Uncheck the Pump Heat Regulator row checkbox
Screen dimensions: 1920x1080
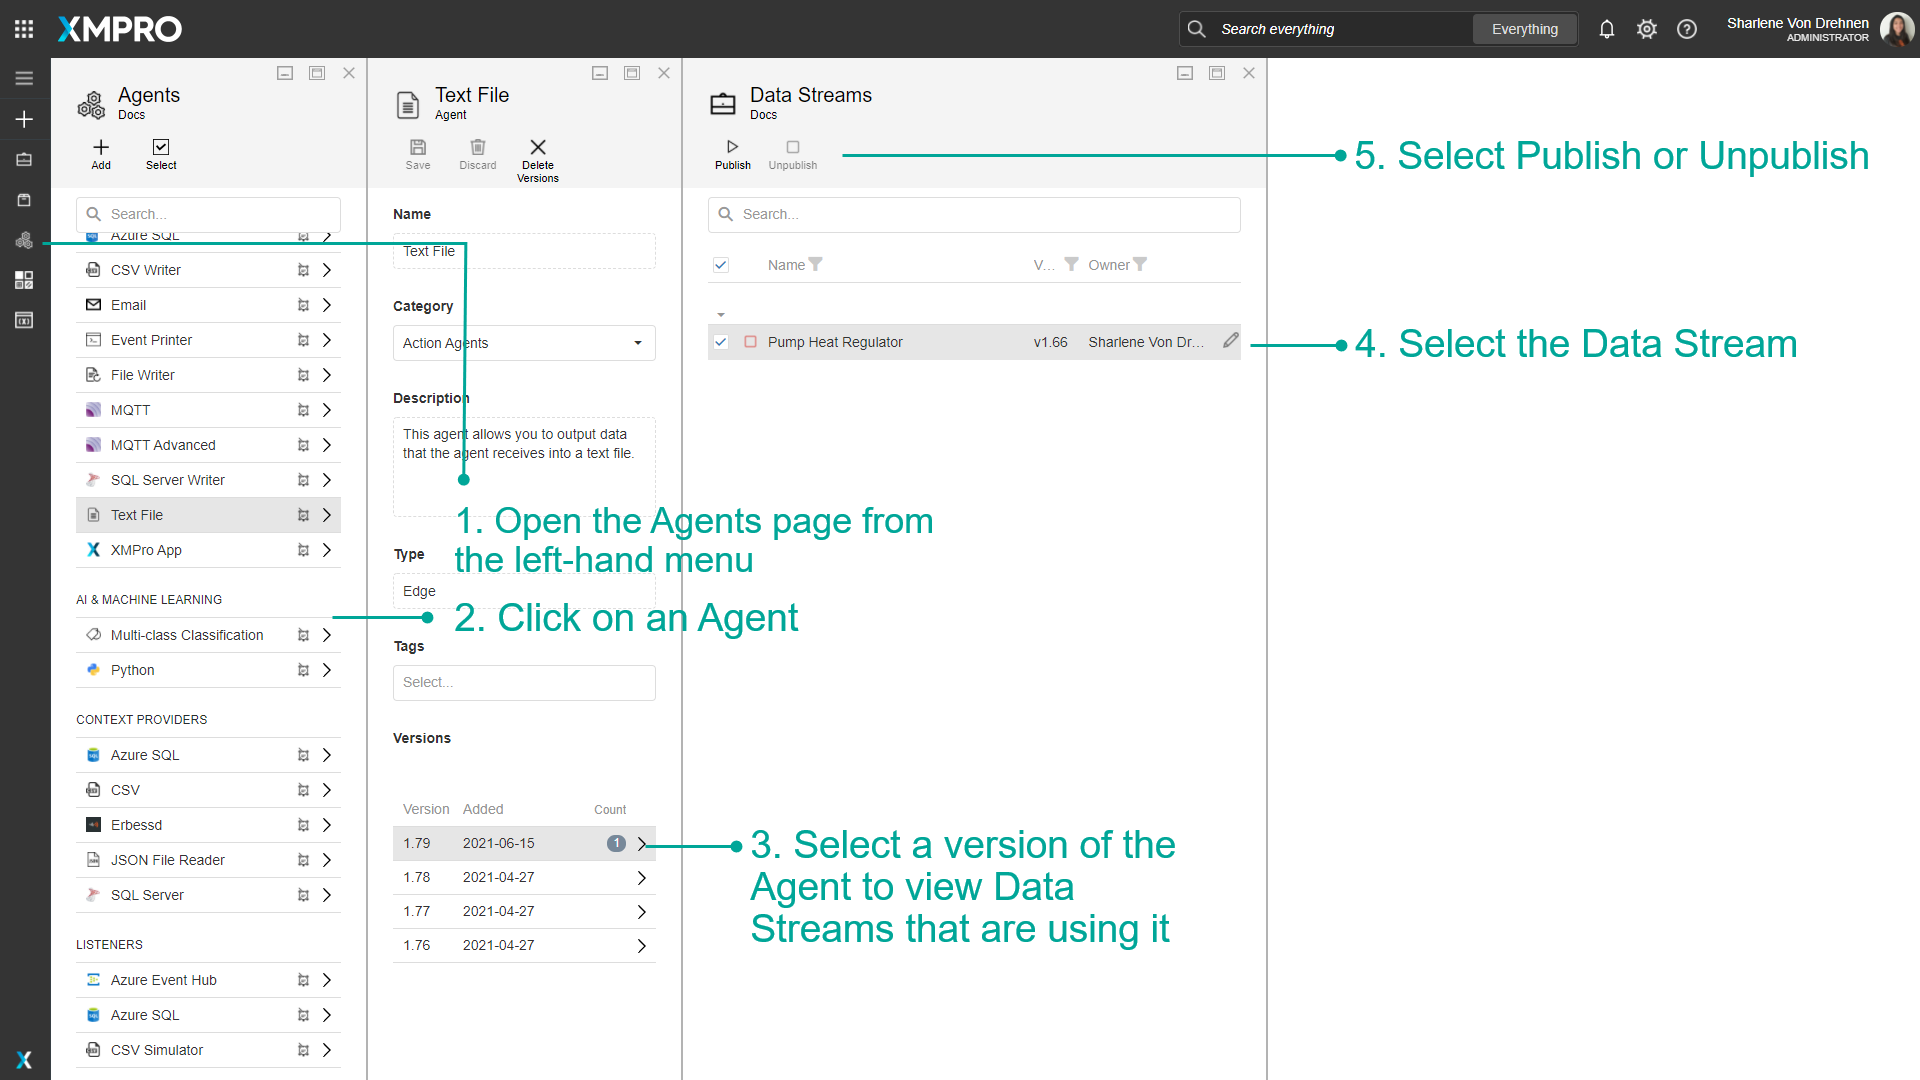point(720,342)
